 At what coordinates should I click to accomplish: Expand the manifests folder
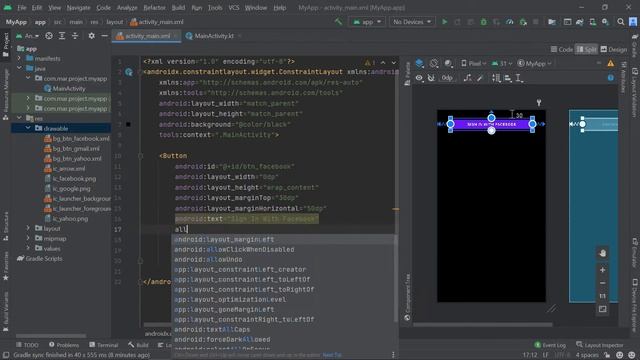pos(19,58)
